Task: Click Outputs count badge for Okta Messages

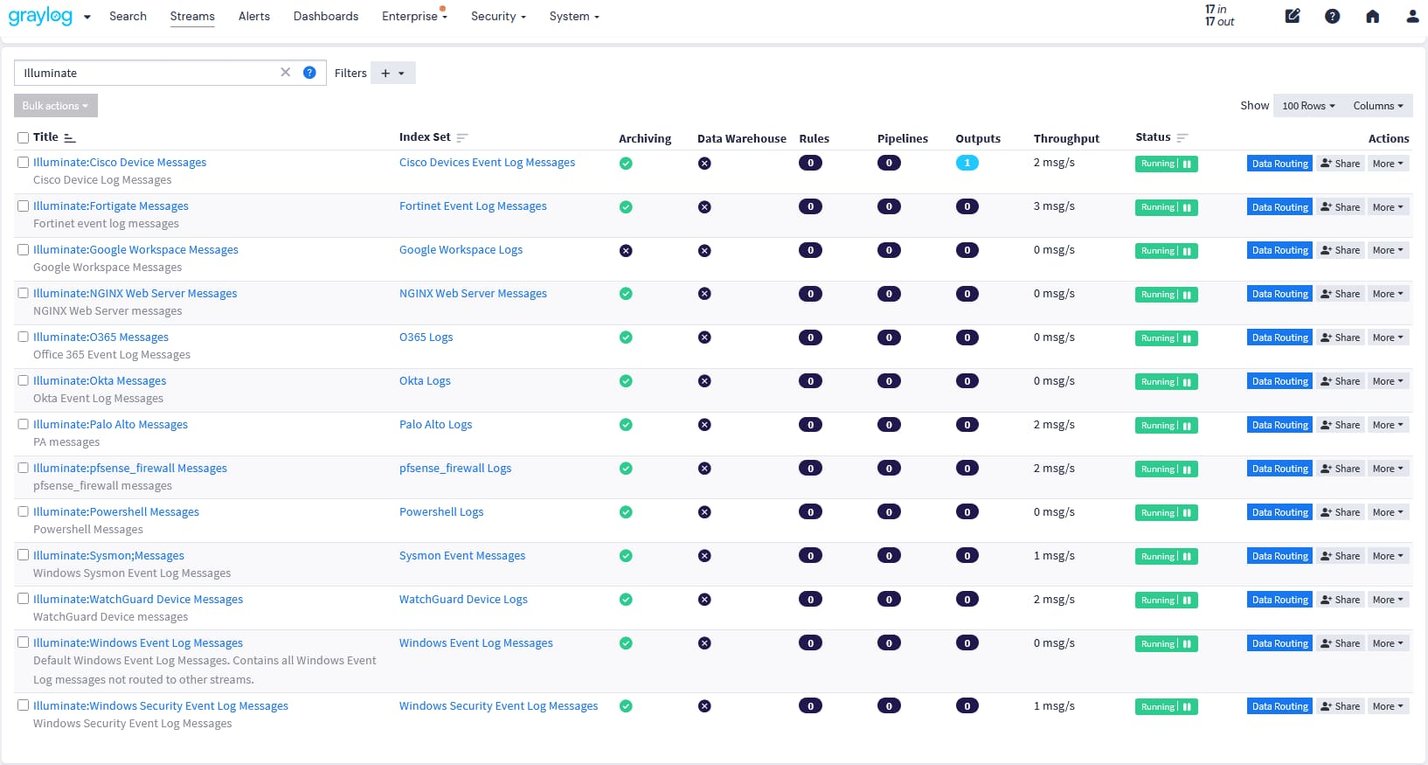Action: click(x=967, y=381)
